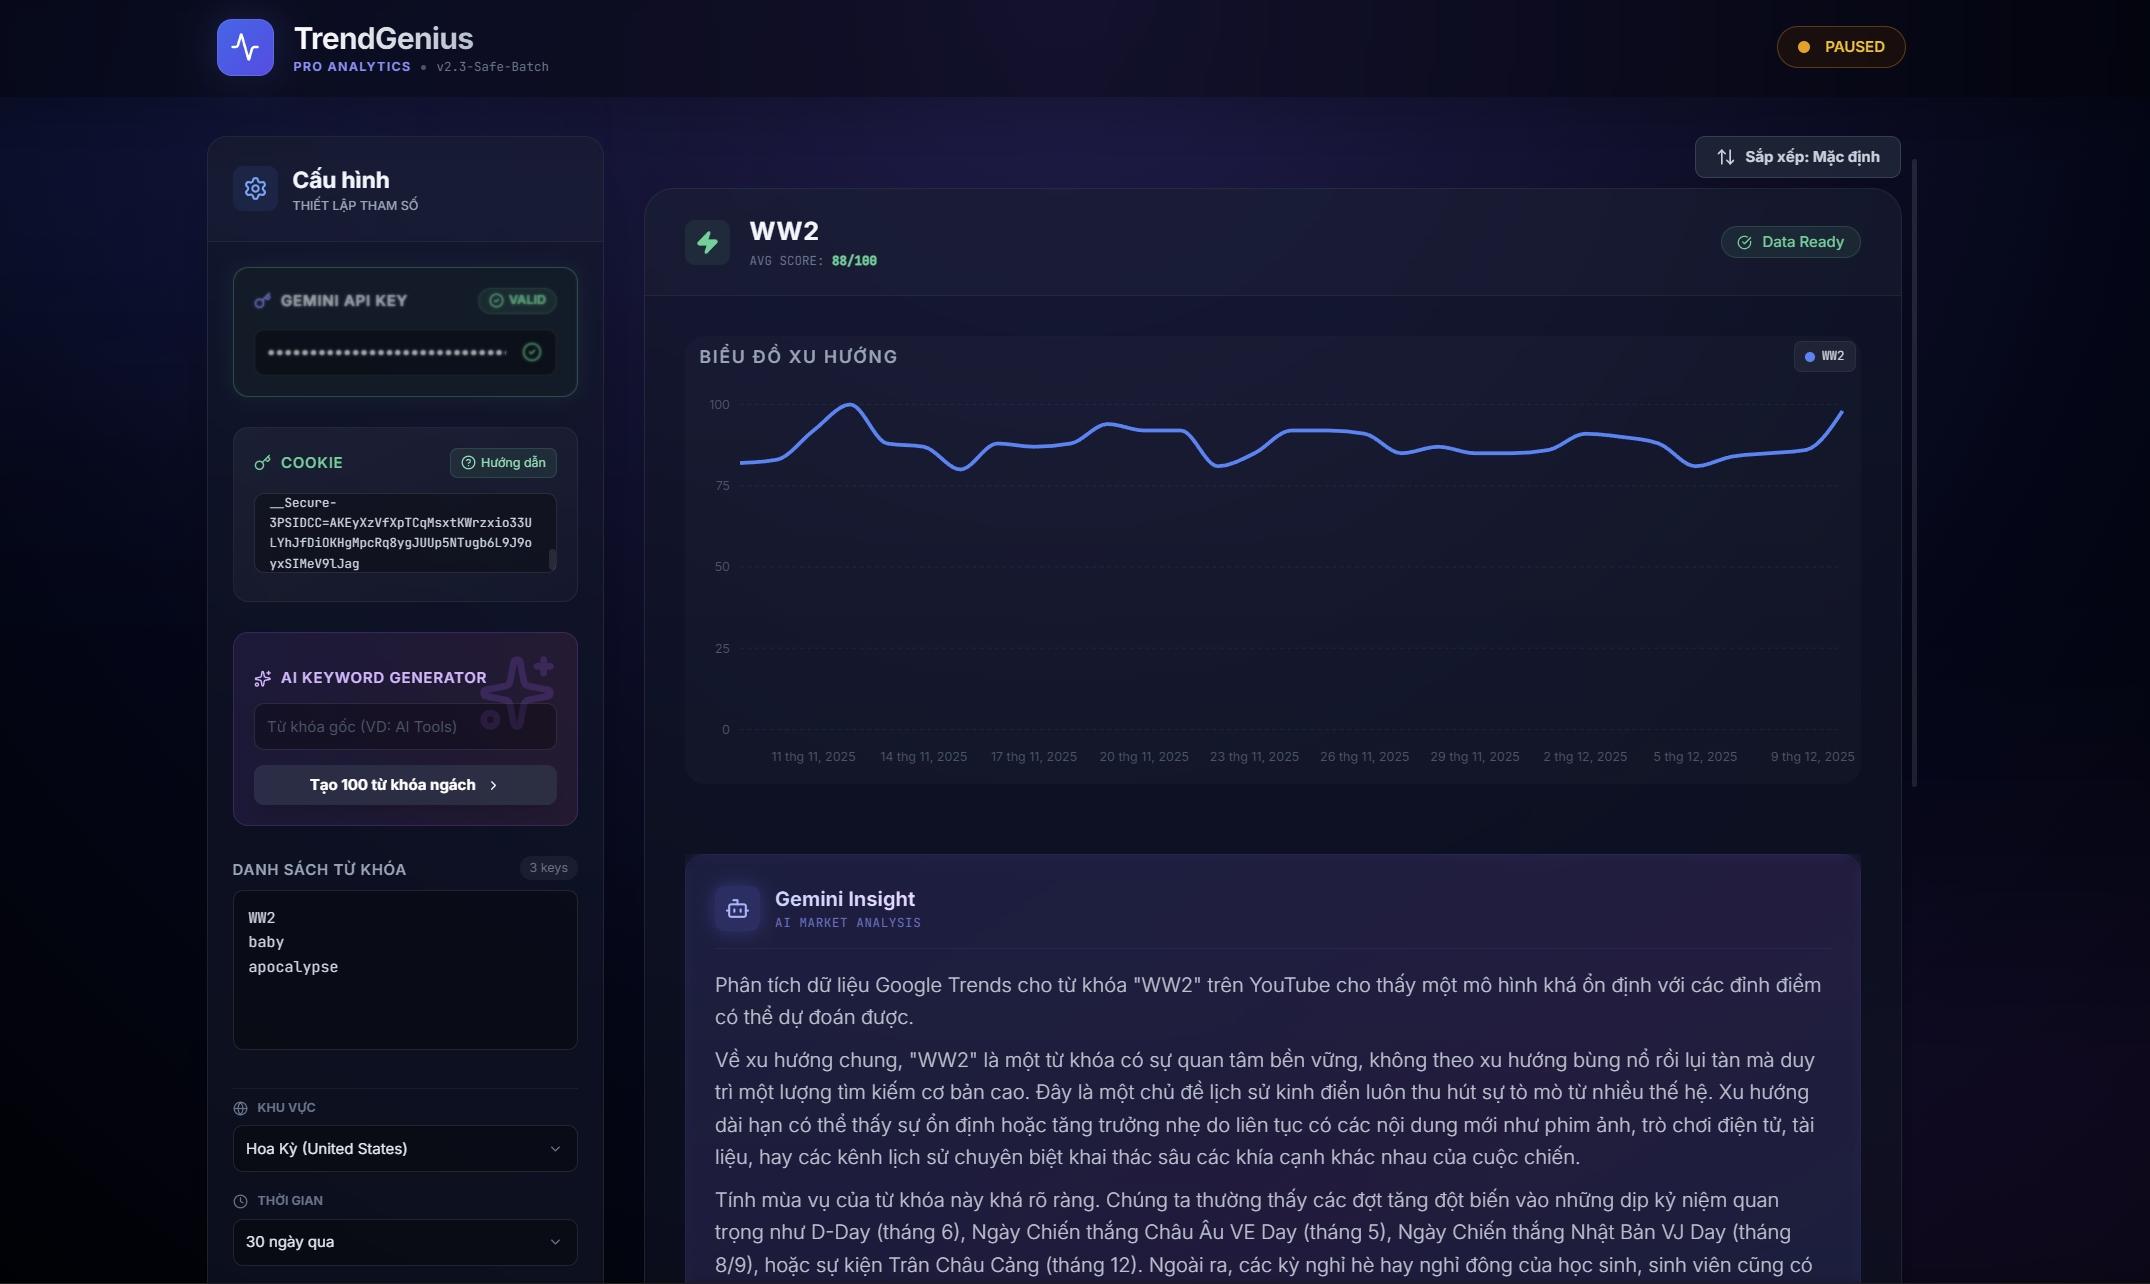Click the Data Ready status badge
2150x1284 pixels.
[1790, 242]
